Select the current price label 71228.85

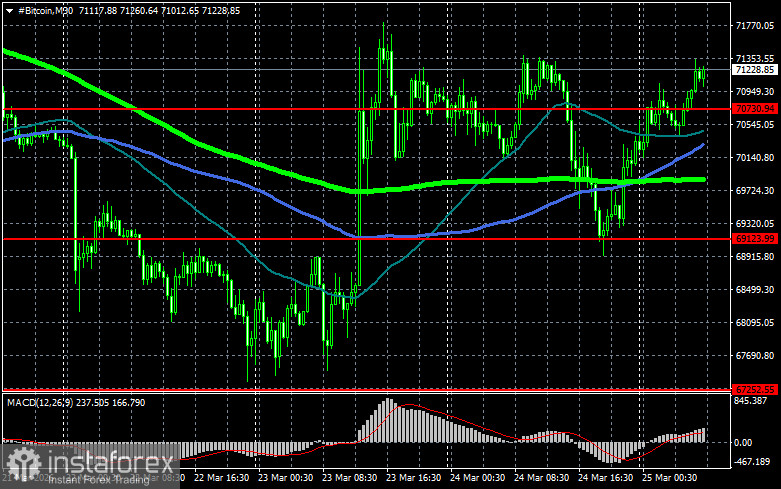[755, 70]
